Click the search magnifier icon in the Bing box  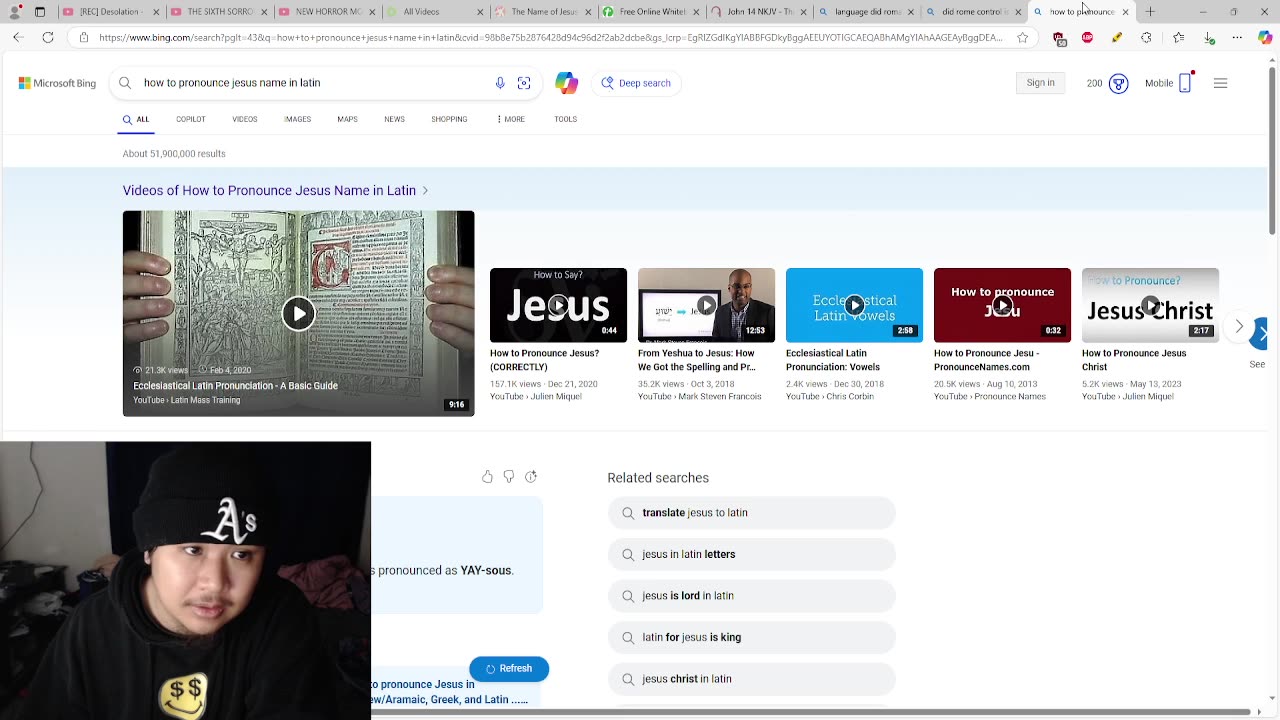pos(125,83)
